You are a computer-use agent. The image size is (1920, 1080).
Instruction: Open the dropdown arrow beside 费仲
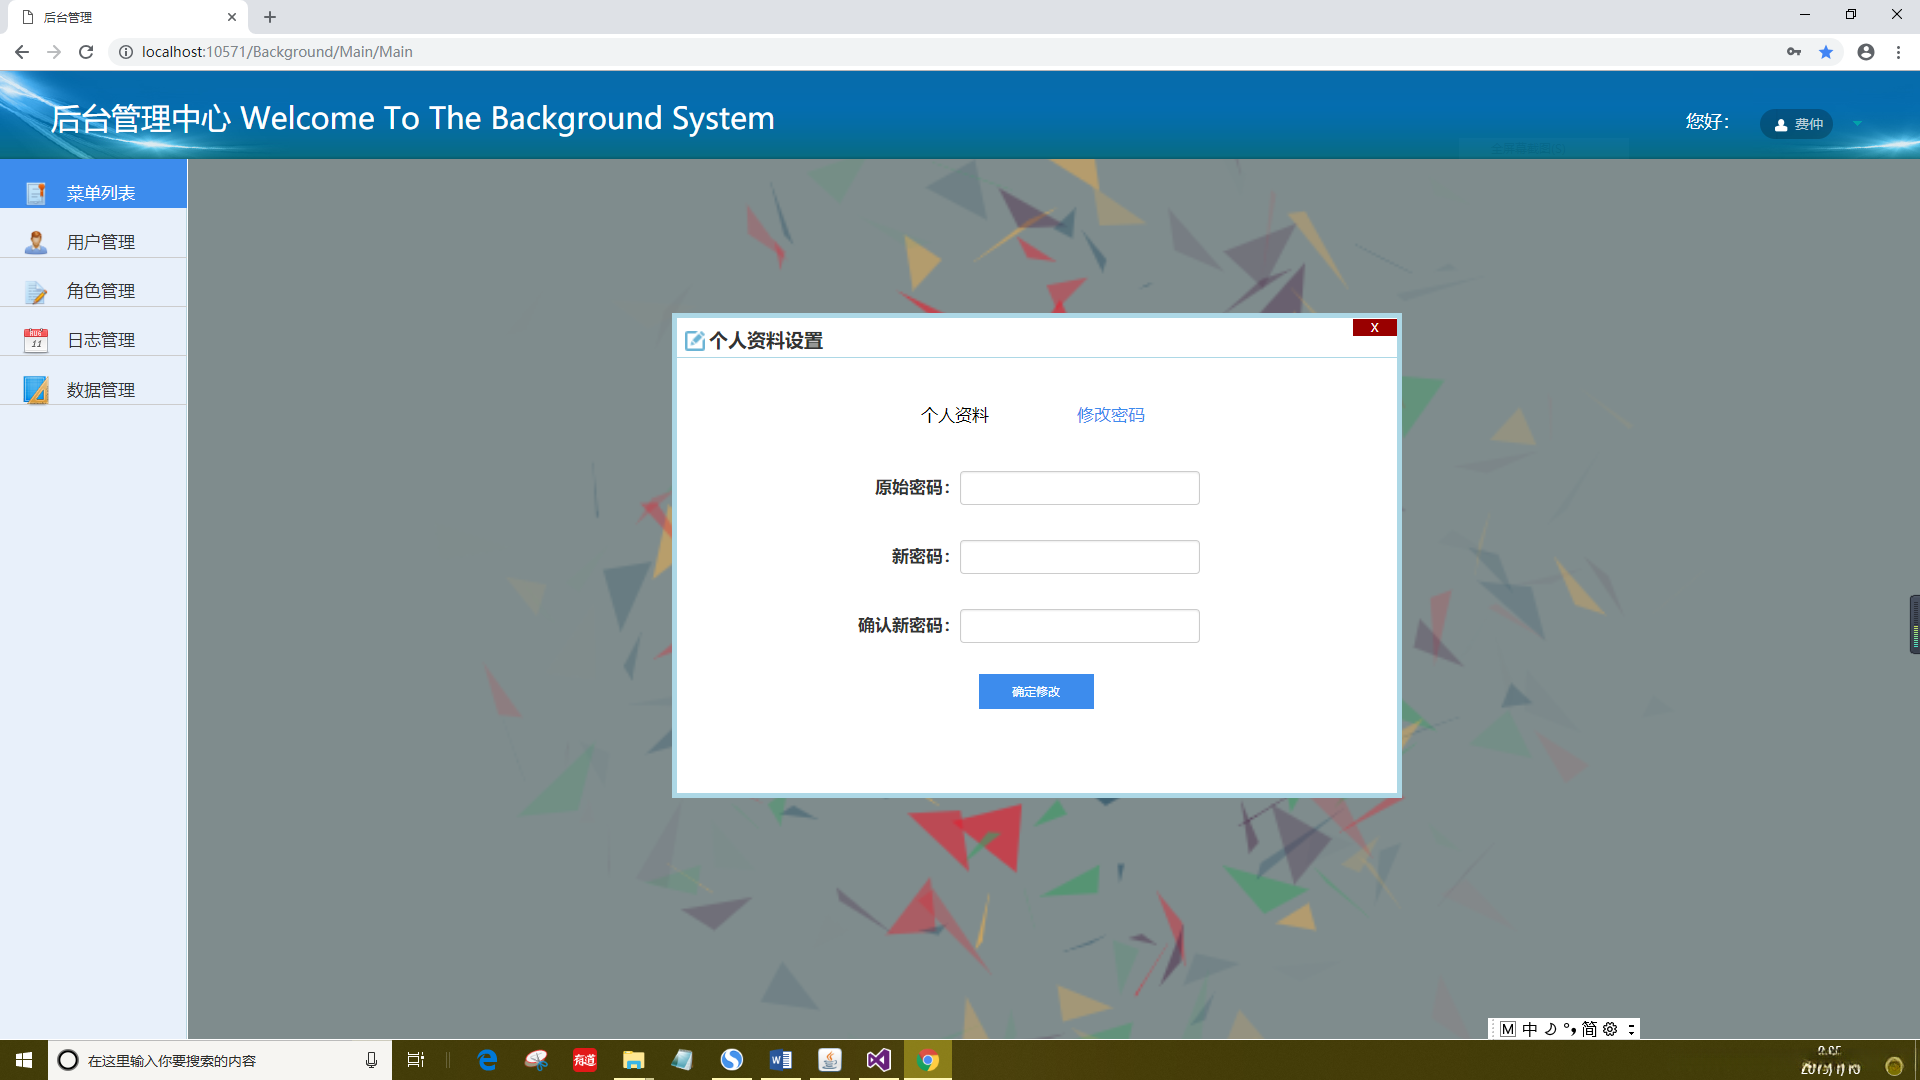point(1858,124)
